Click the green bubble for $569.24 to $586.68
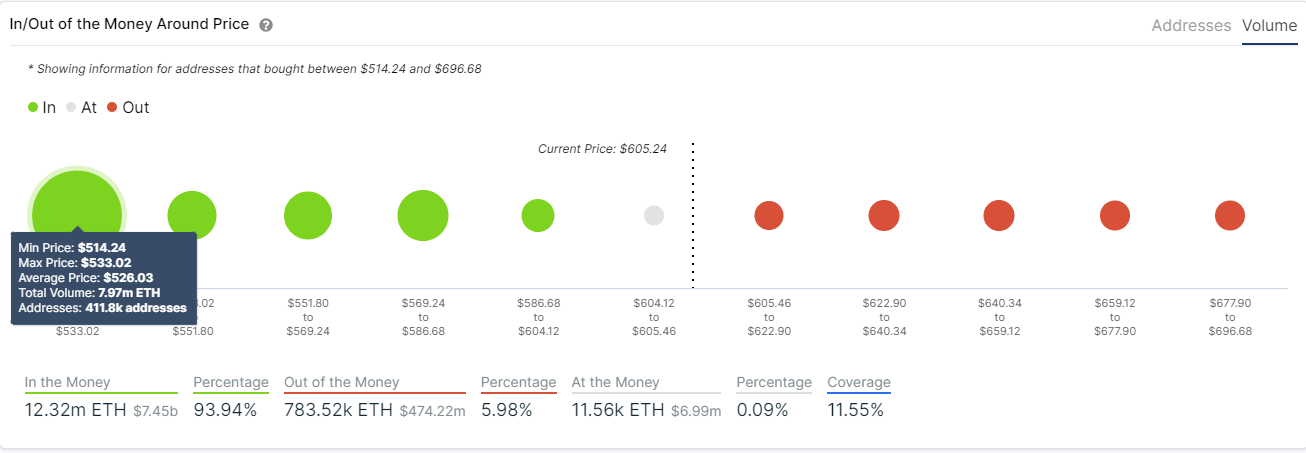This screenshot has width=1306, height=453. tap(423, 215)
